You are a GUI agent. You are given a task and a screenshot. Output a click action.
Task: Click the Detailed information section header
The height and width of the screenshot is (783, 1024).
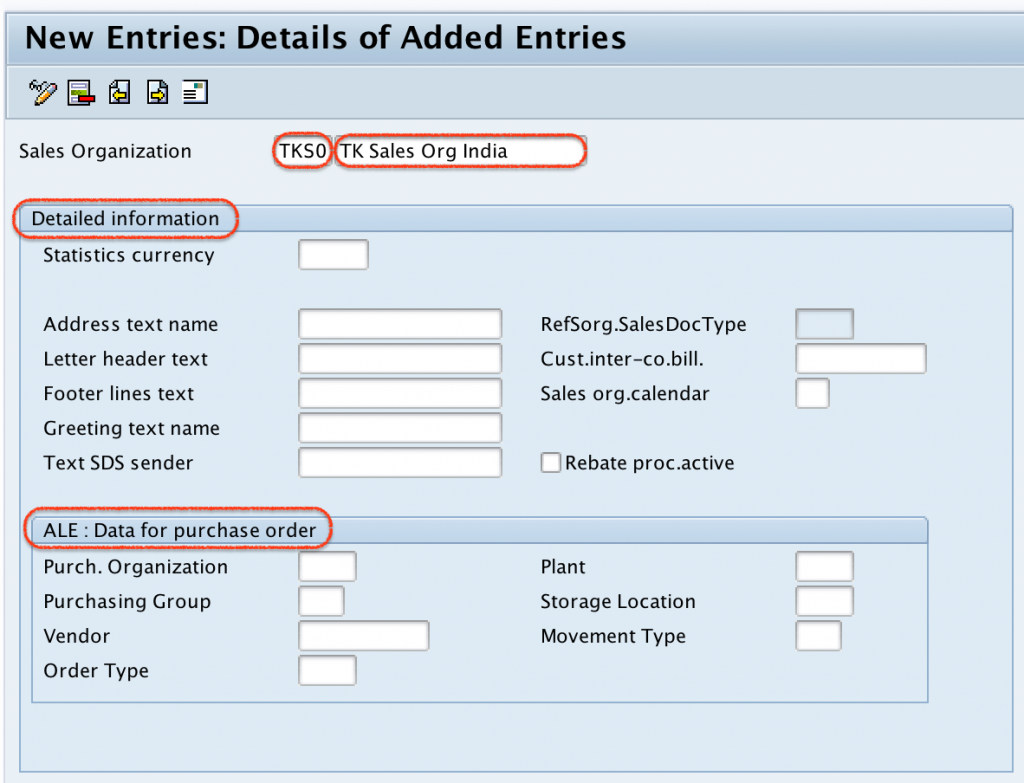coord(125,218)
